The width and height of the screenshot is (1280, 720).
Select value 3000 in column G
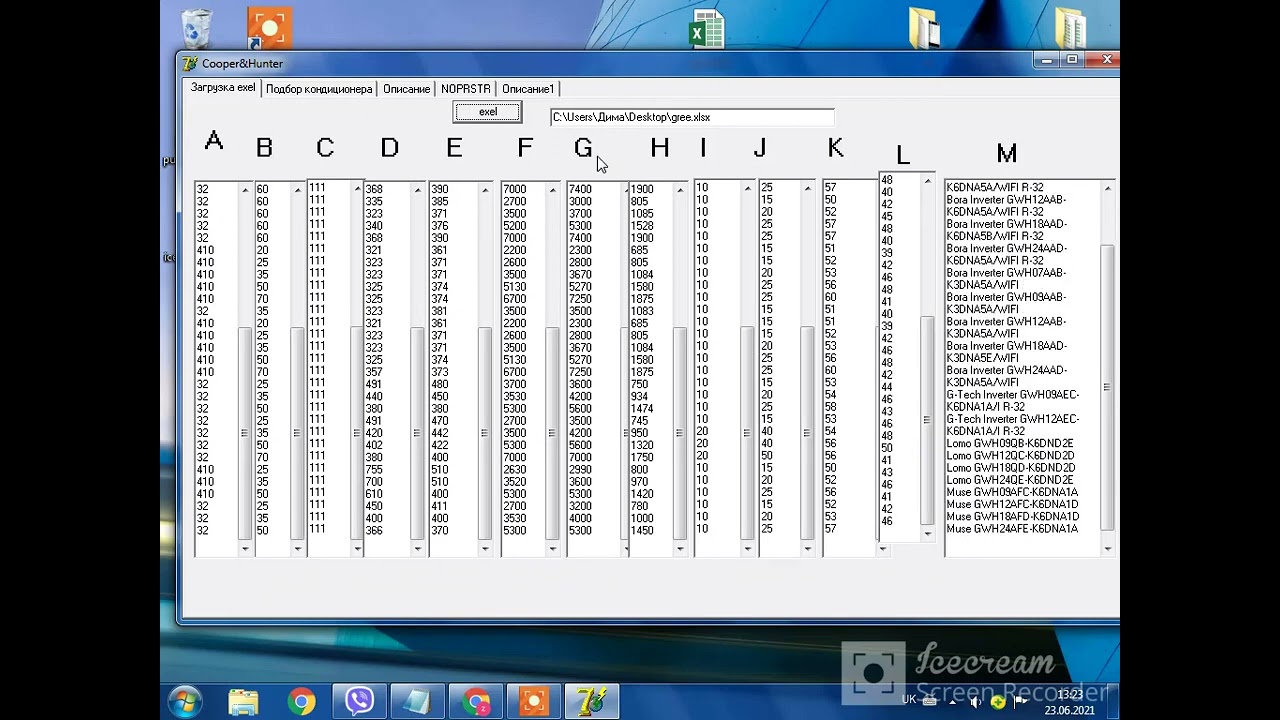580,201
